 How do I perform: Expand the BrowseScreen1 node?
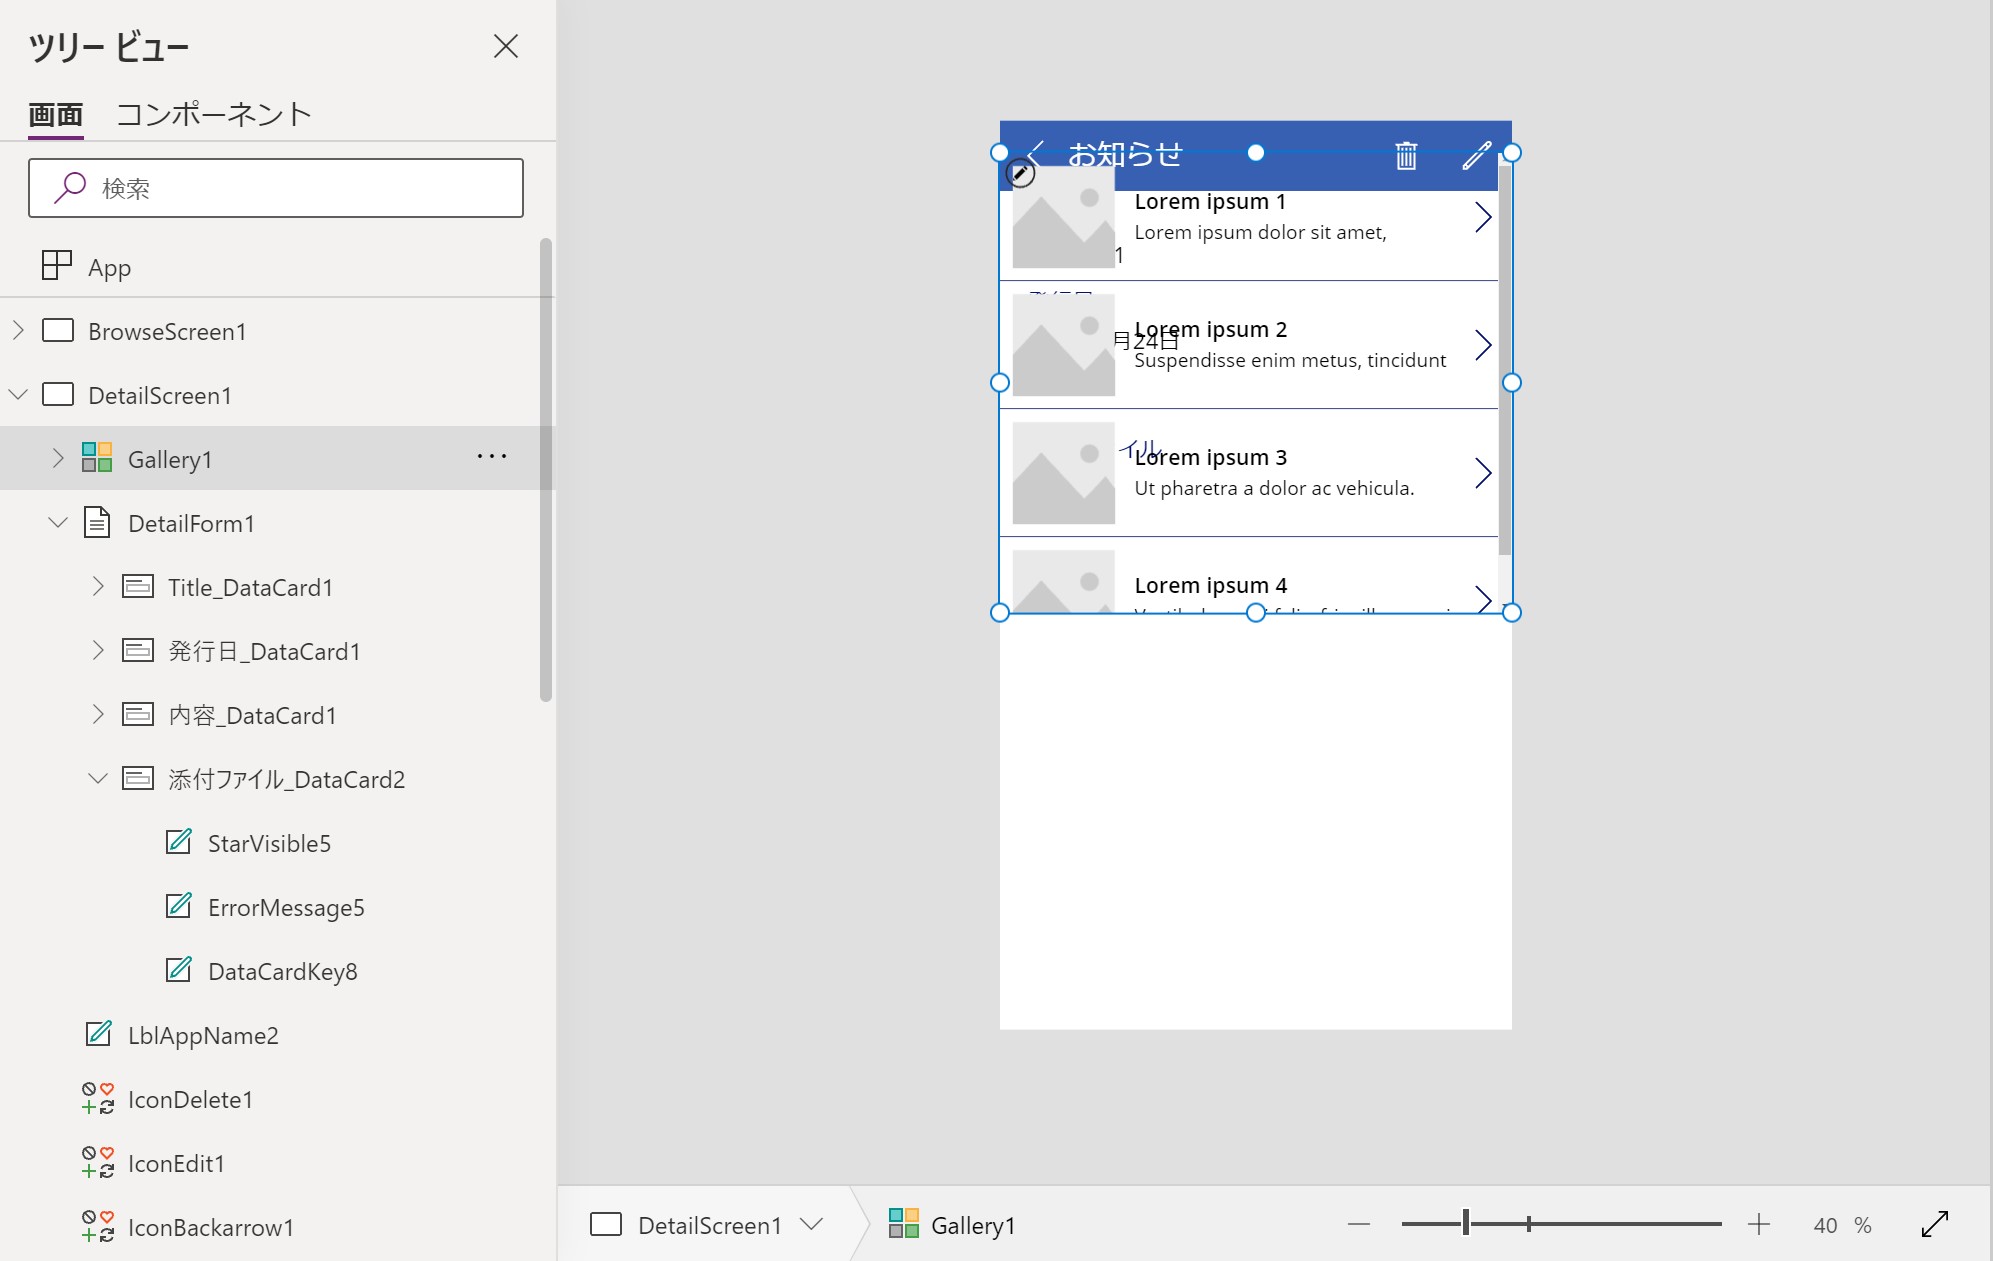pyautogui.click(x=18, y=330)
